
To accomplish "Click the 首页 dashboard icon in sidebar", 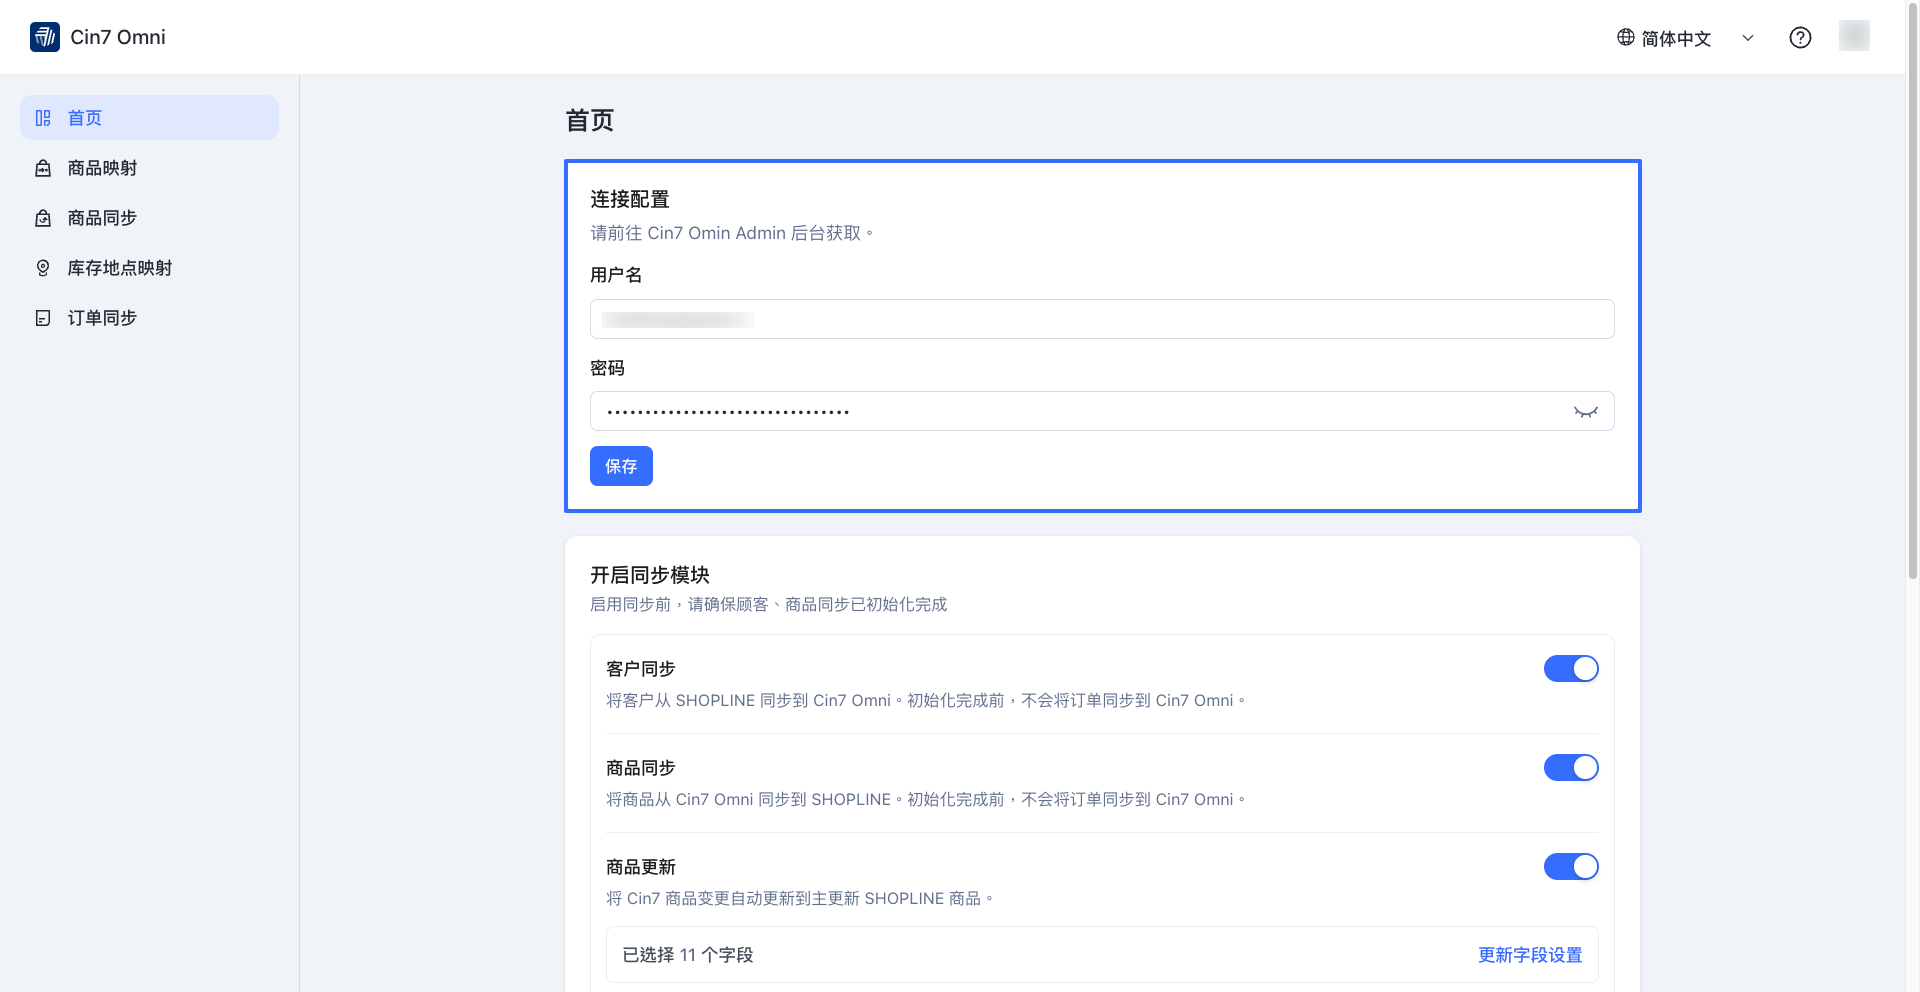I will (x=43, y=118).
